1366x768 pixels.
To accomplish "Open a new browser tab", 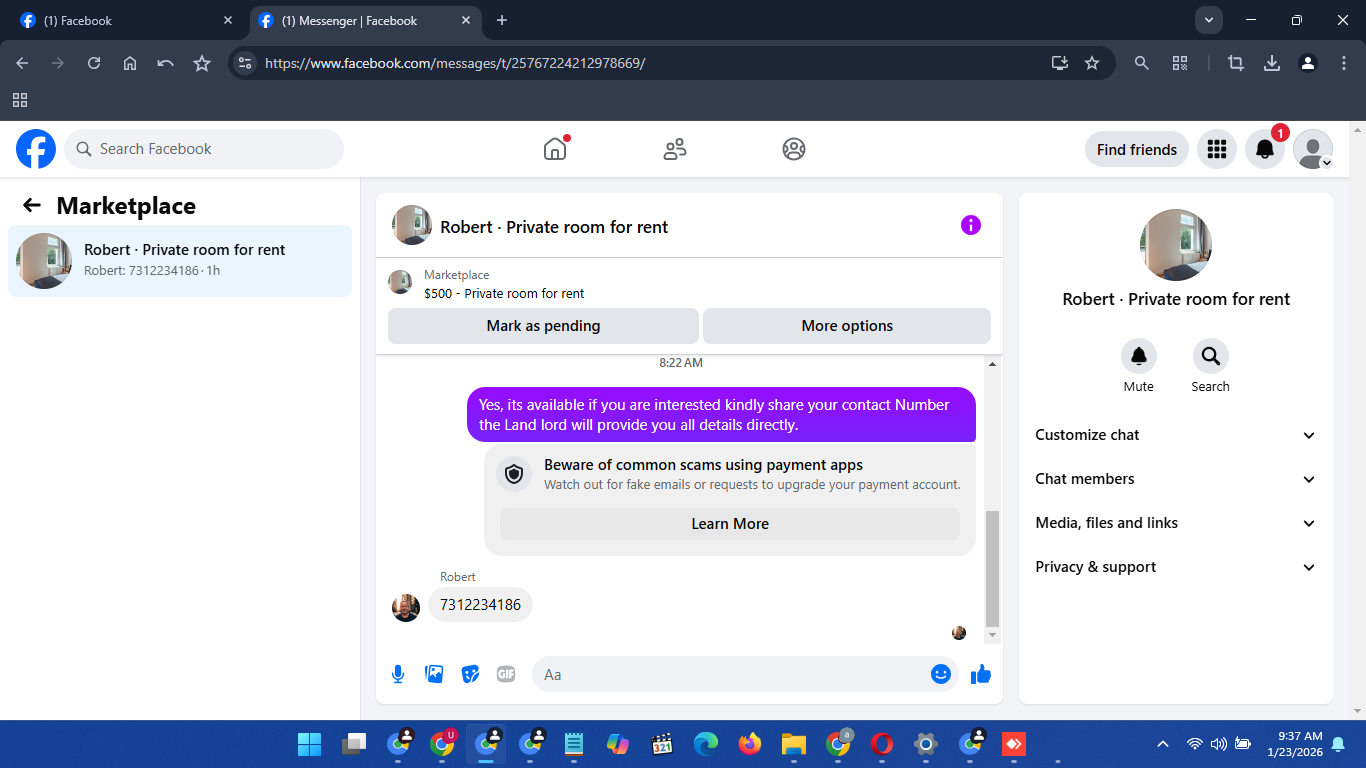I will click(502, 20).
